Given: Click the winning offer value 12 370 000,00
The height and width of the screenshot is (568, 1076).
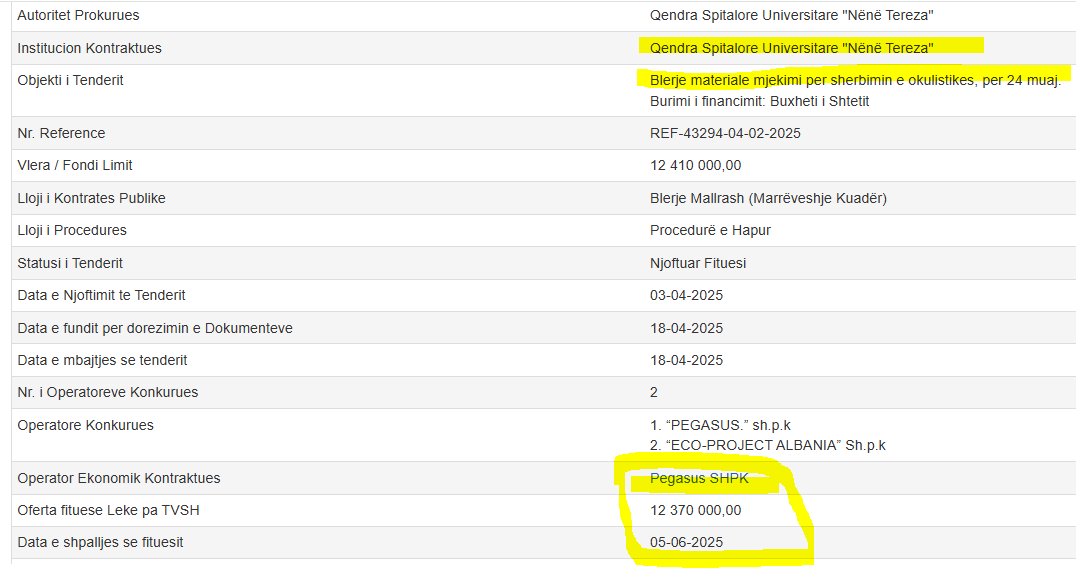Looking at the screenshot, I should tap(695, 510).
